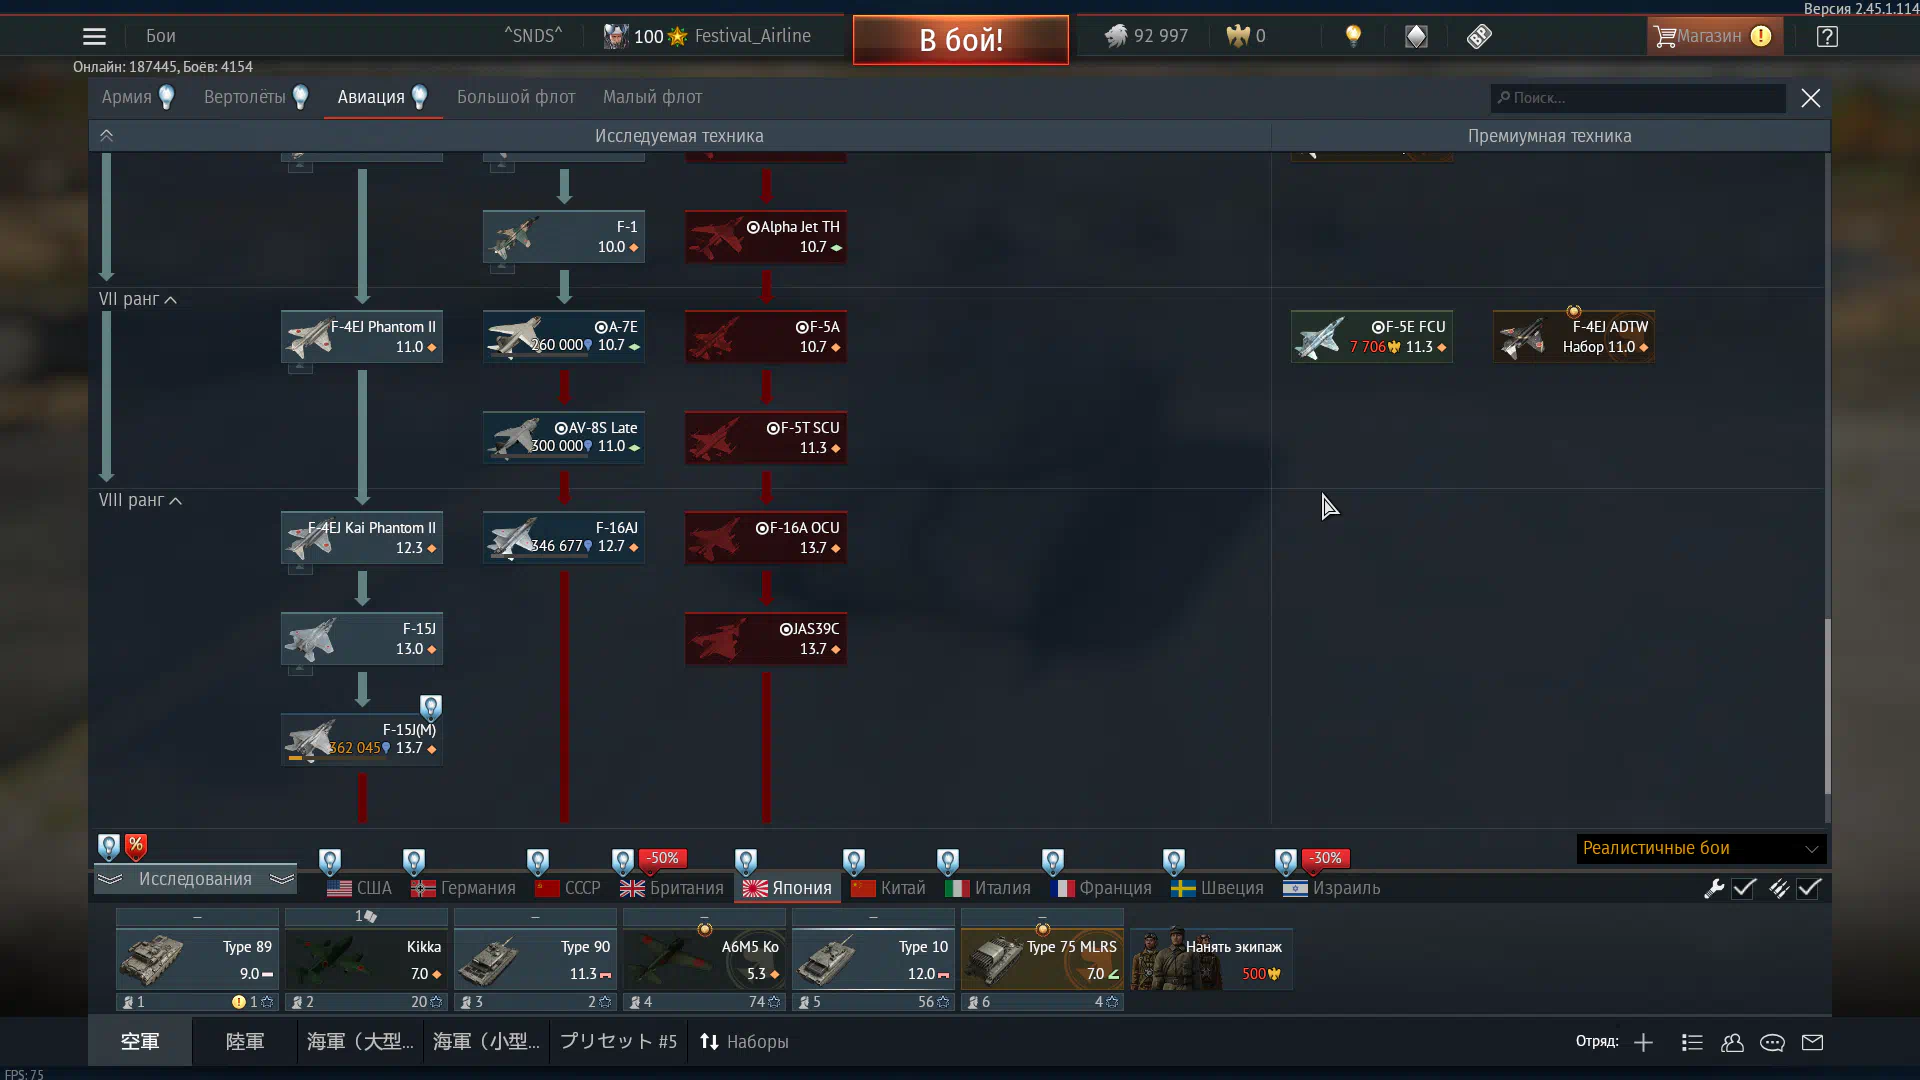
Task: Click the lightbulb hints icon in top bar
Action: [1353, 36]
